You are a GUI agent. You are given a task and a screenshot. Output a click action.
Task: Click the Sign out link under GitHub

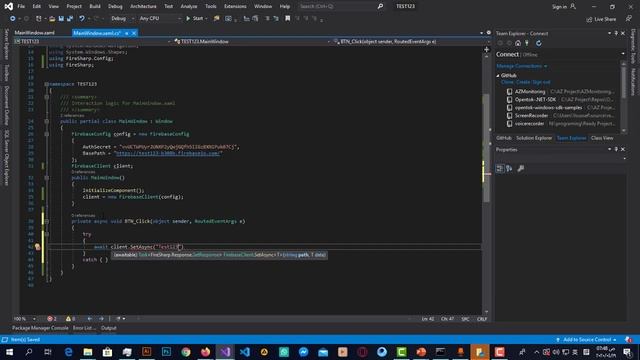pyautogui.click(x=541, y=82)
